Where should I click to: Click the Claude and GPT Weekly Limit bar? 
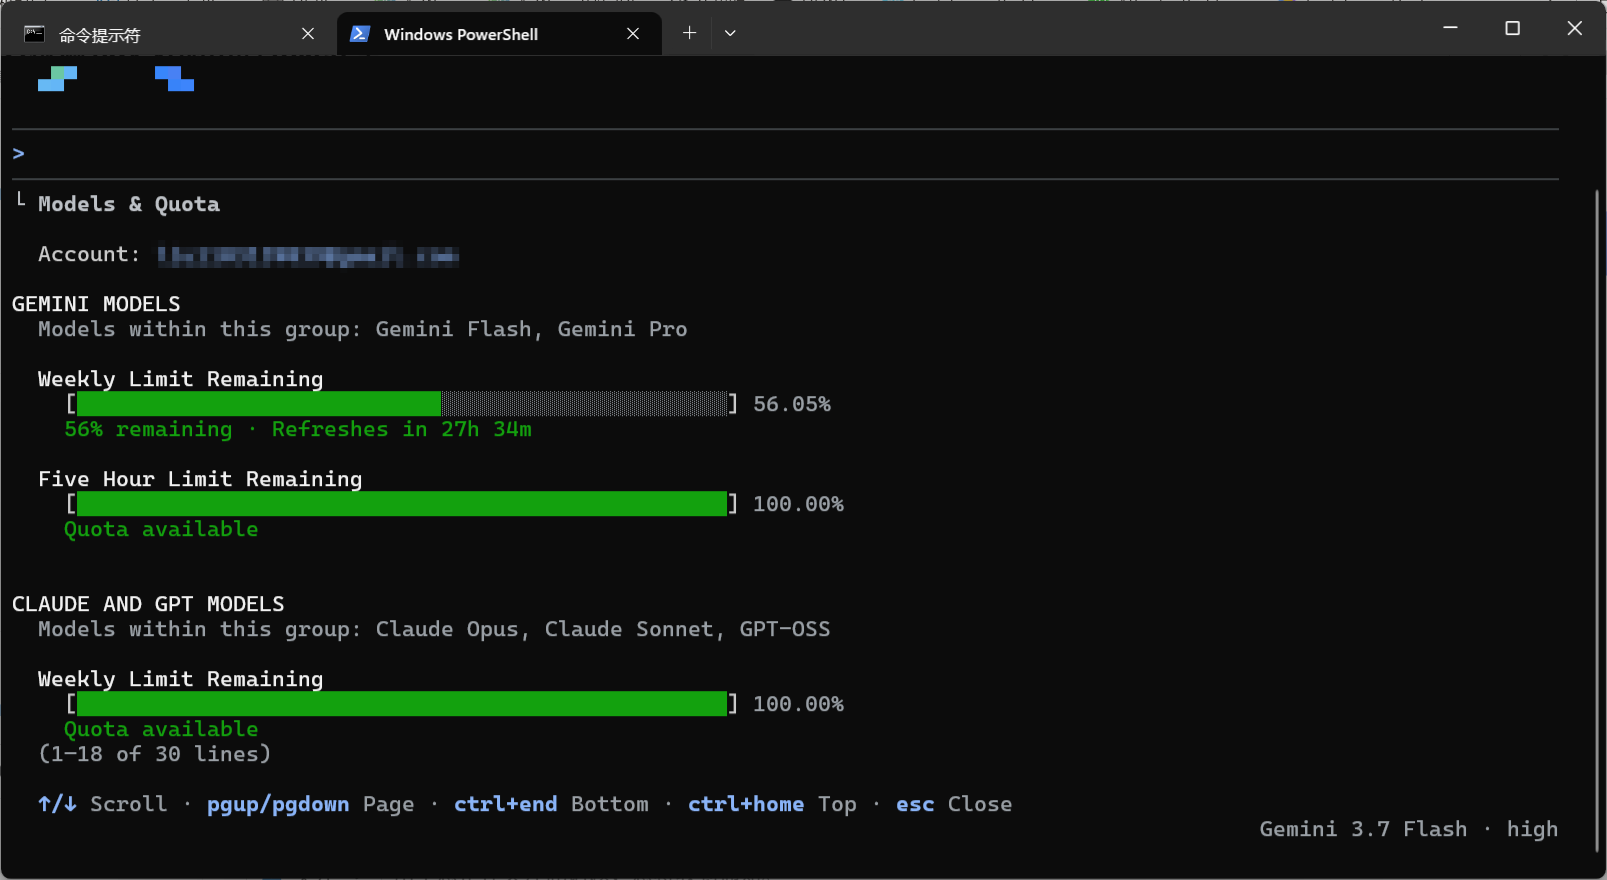[x=402, y=704]
